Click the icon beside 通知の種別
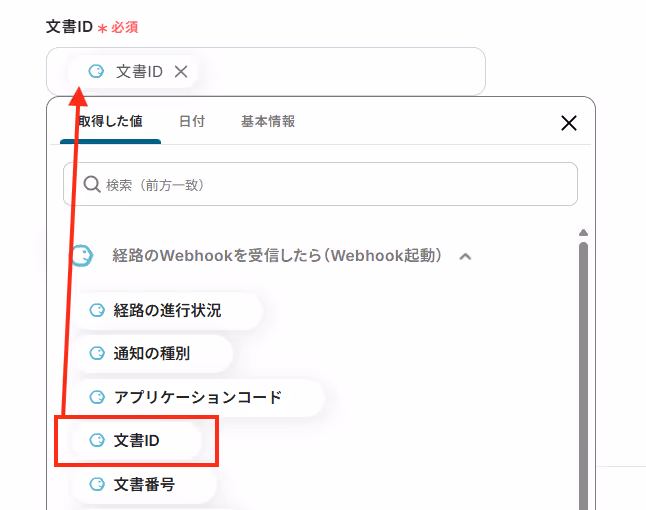The image size is (646, 510). coord(97,353)
